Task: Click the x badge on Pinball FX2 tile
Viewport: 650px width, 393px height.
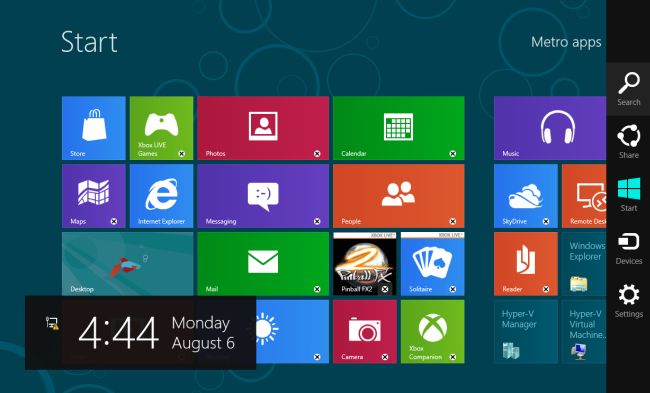Action: [x=385, y=289]
